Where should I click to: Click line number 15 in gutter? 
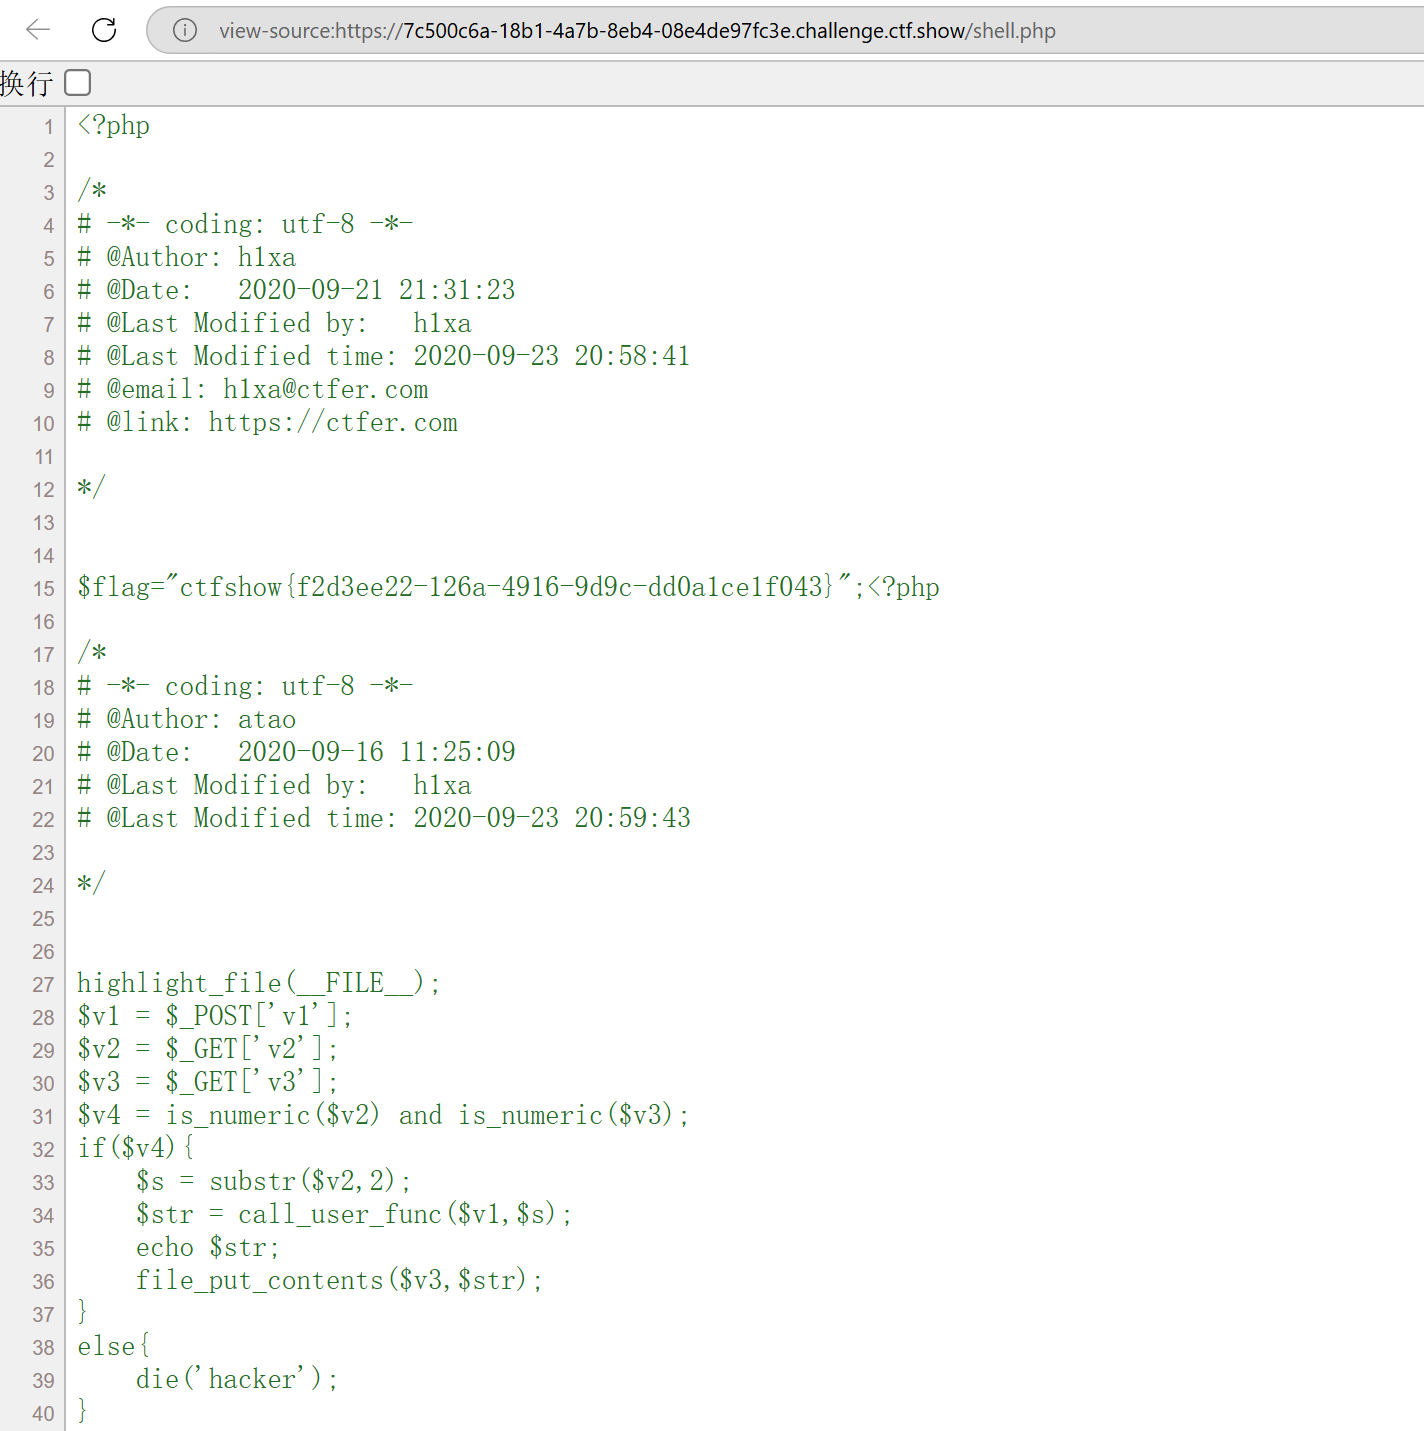point(44,588)
